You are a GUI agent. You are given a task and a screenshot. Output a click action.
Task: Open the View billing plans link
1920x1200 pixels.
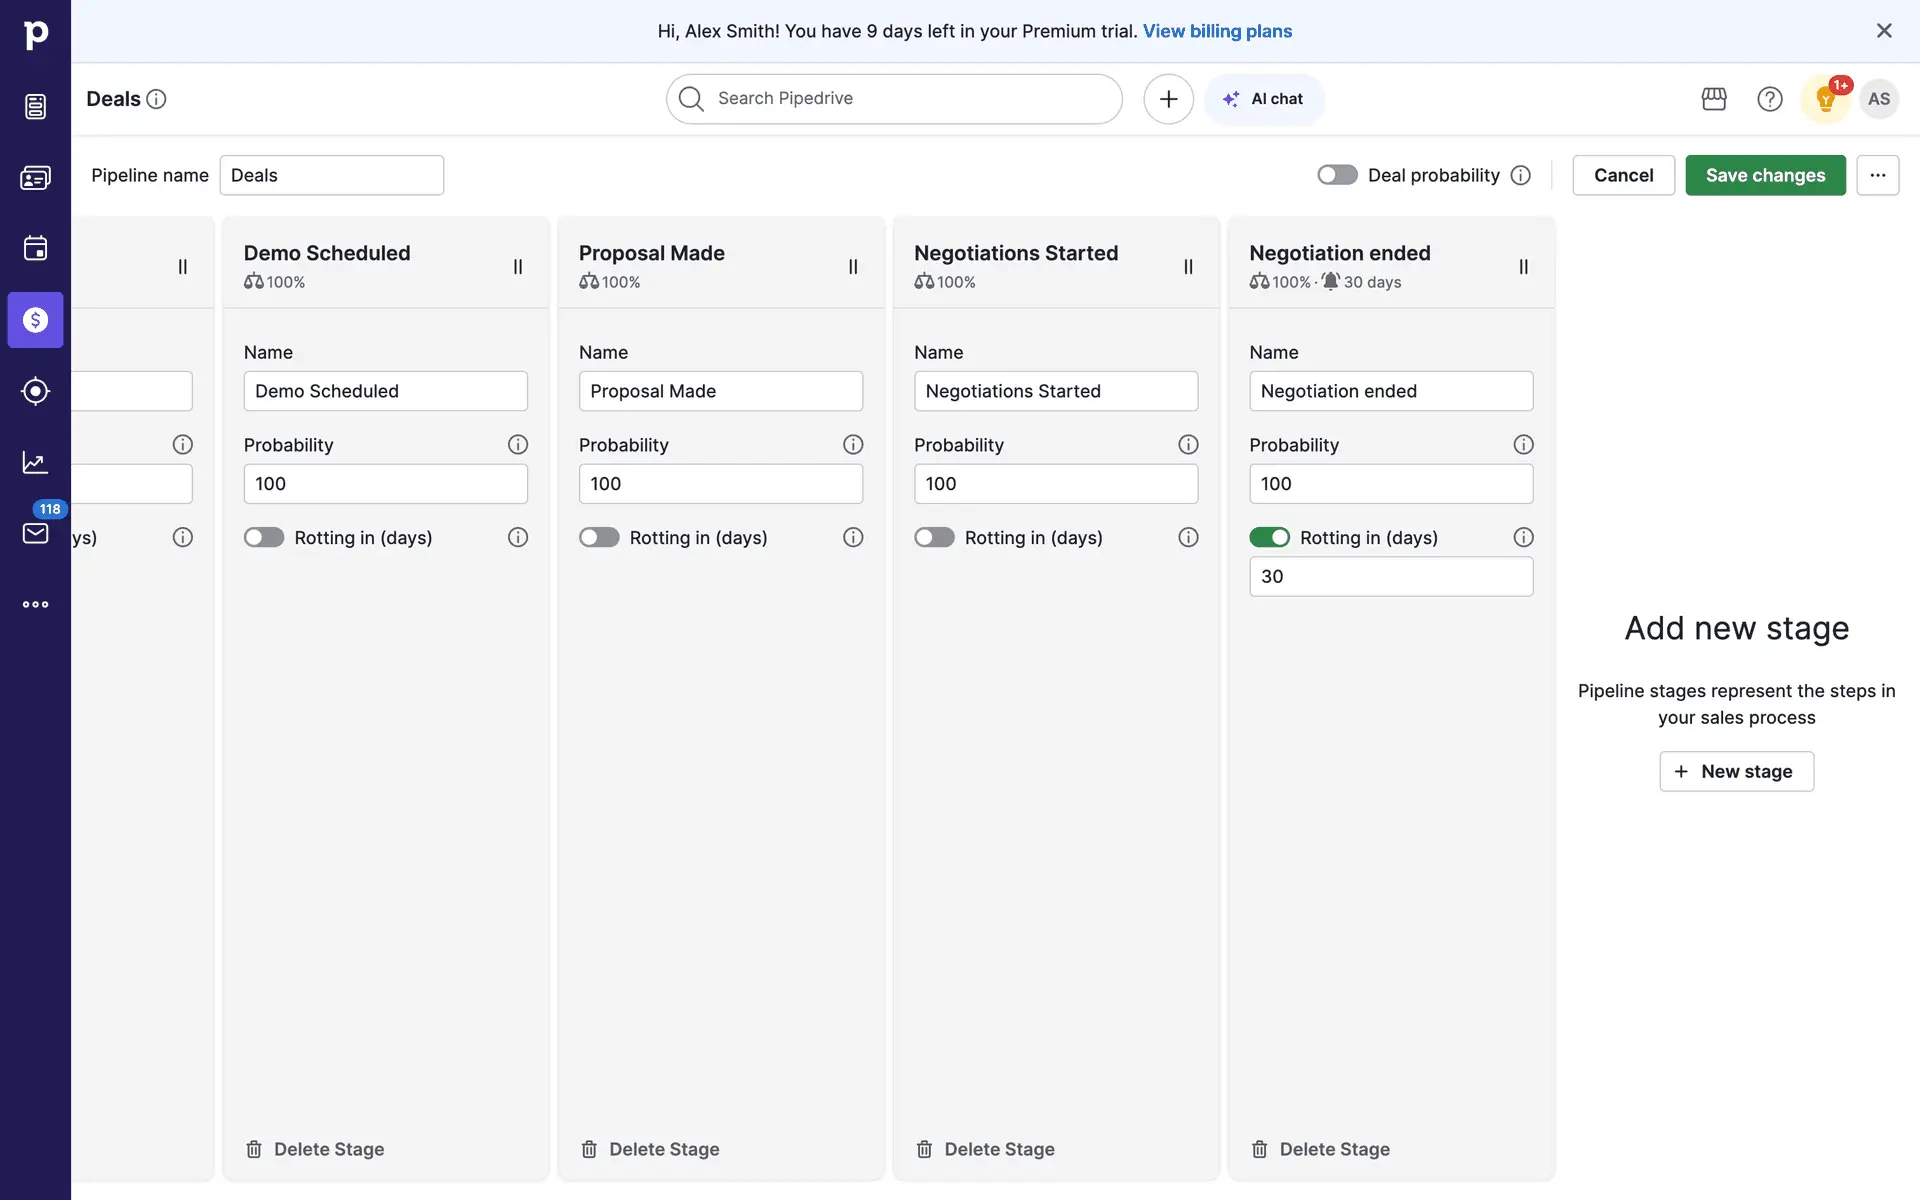tap(1217, 31)
